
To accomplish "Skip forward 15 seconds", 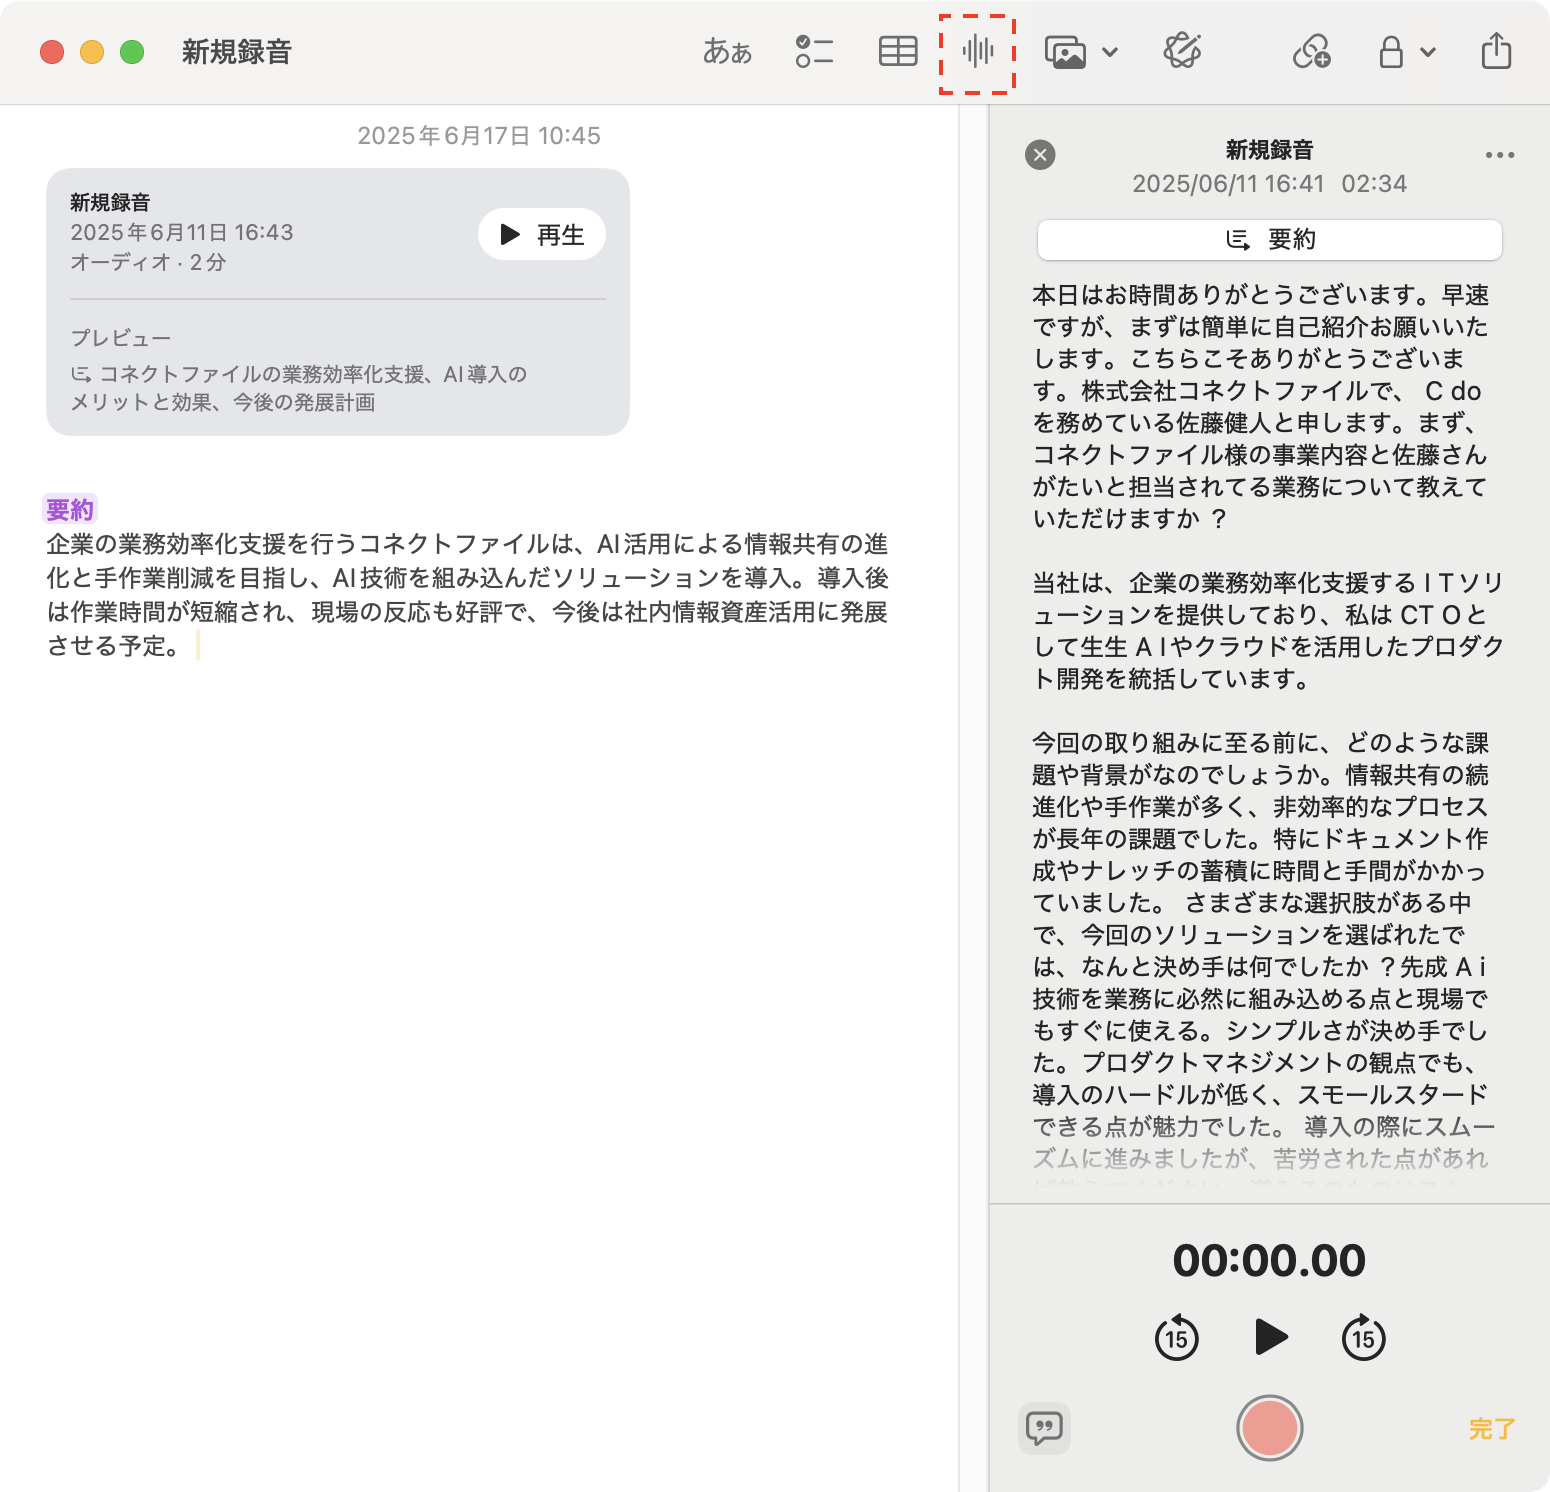I will point(1363,1338).
